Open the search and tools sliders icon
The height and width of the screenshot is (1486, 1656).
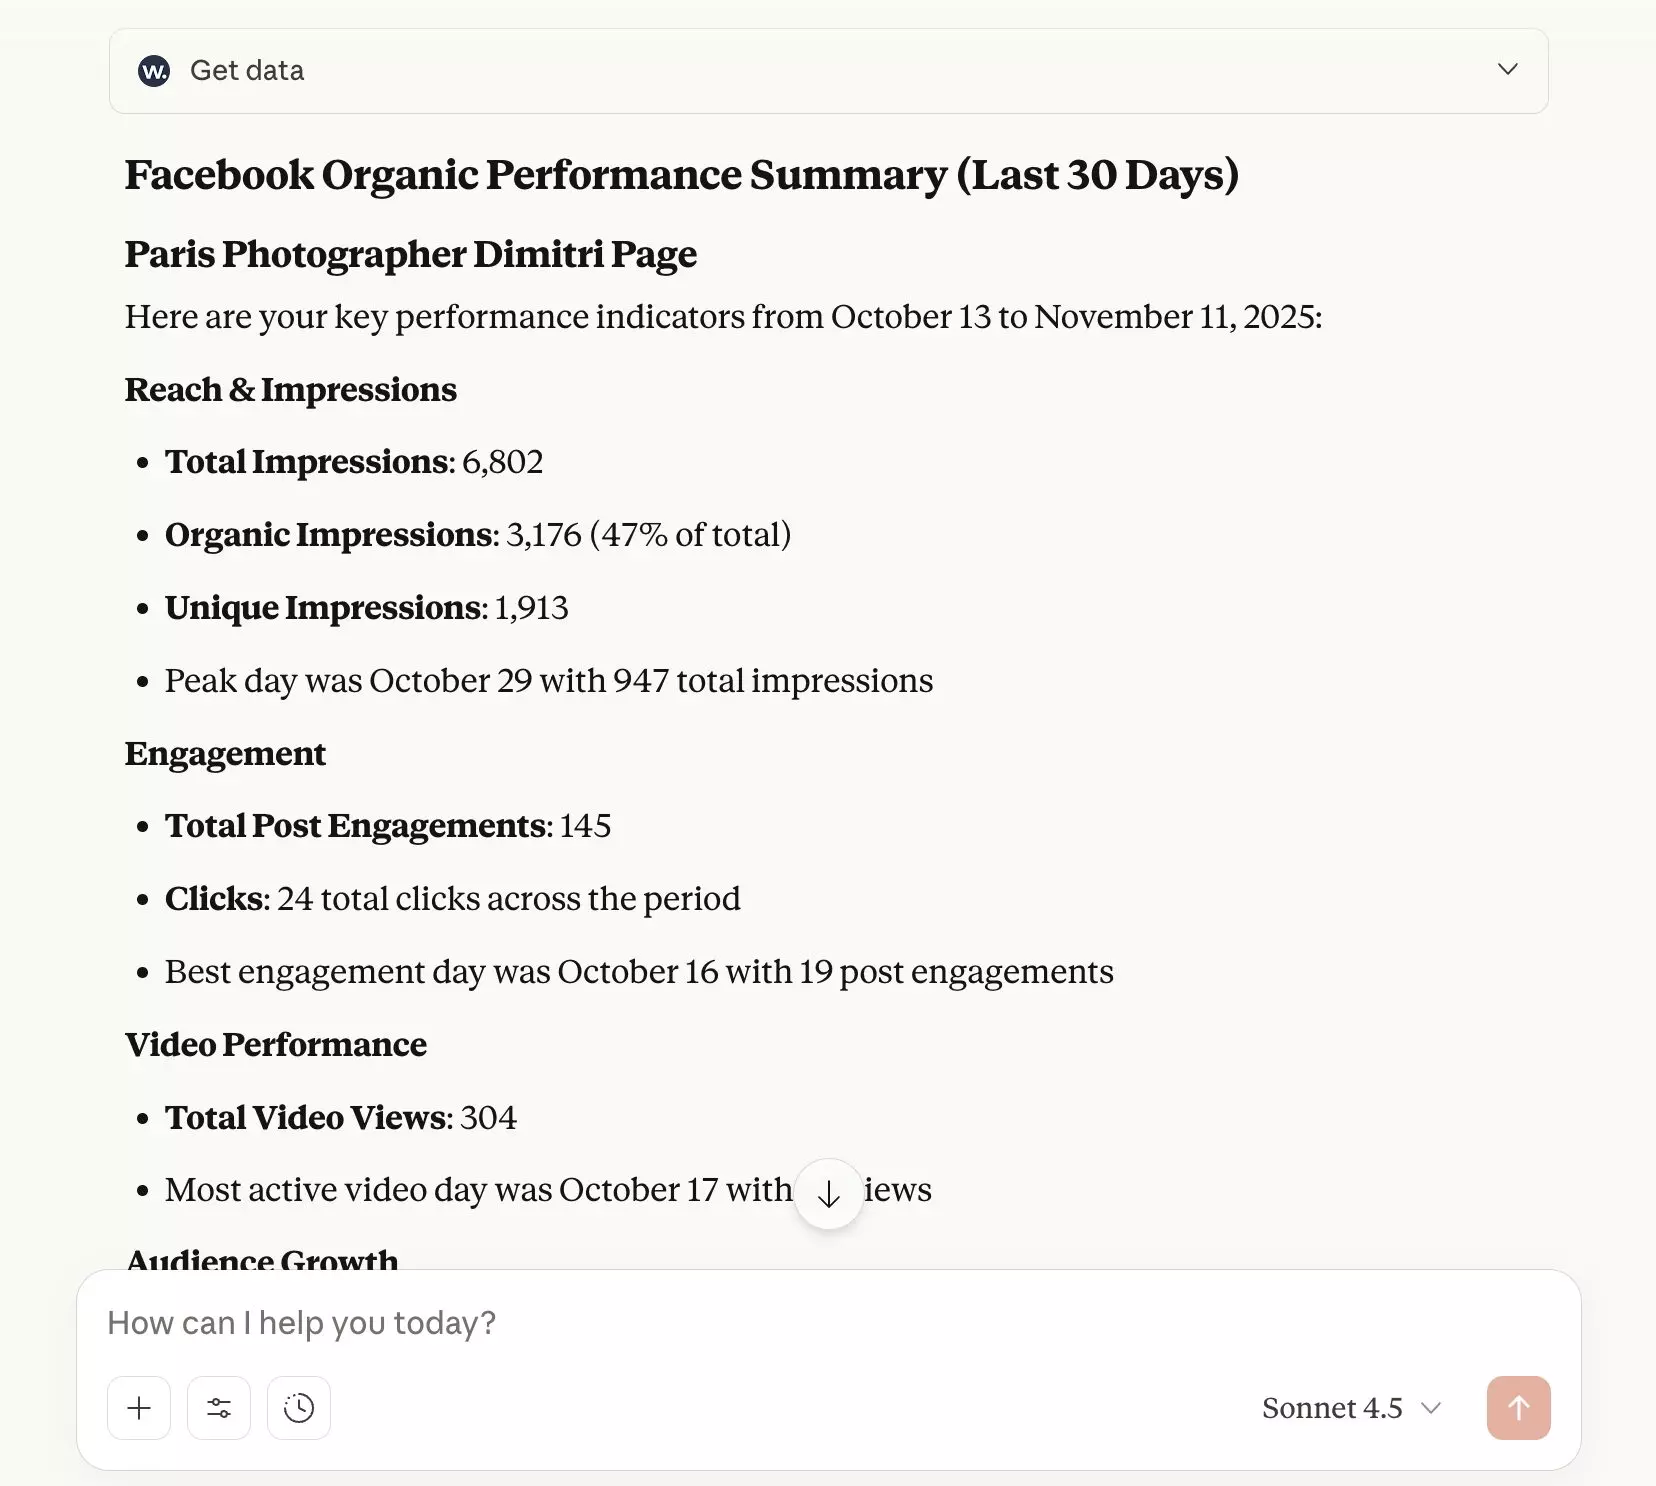219,1408
